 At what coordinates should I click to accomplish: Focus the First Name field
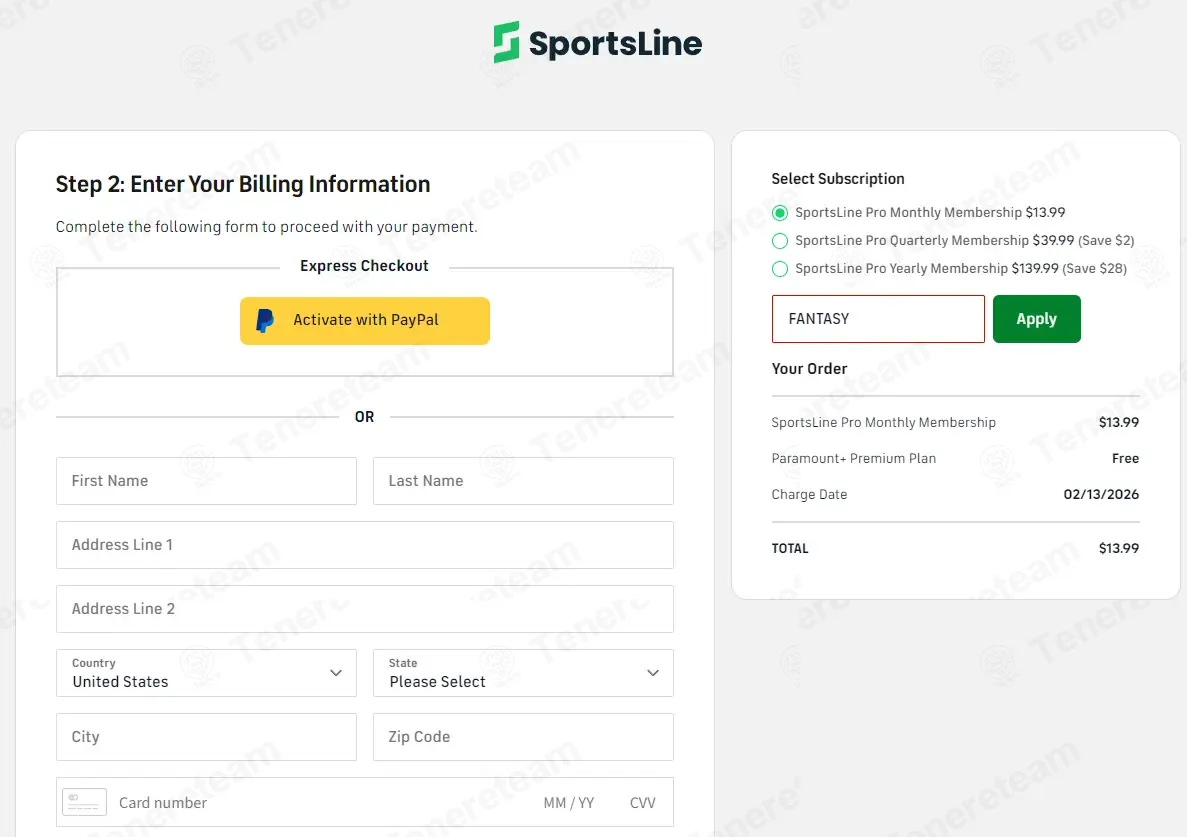point(206,481)
